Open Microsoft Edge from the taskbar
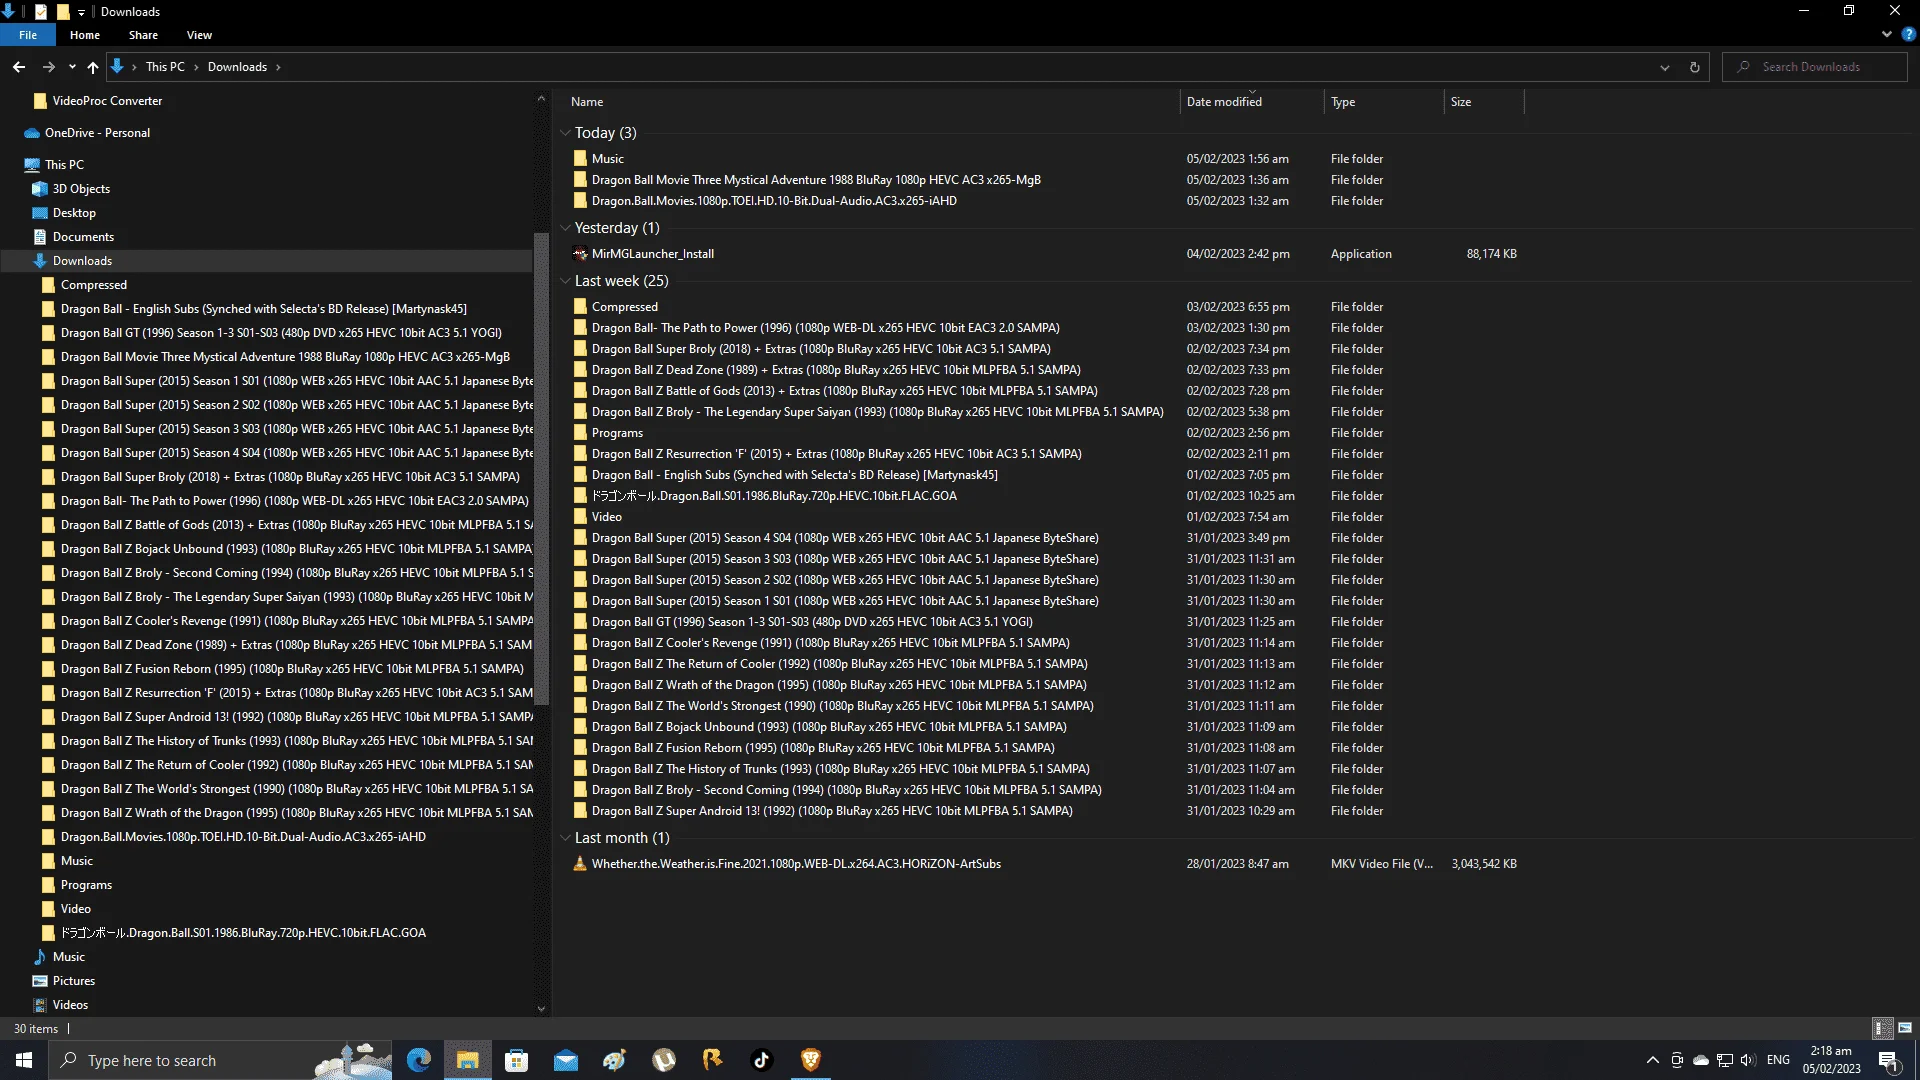Viewport: 1920px width, 1080px height. [x=418, y=1060]
